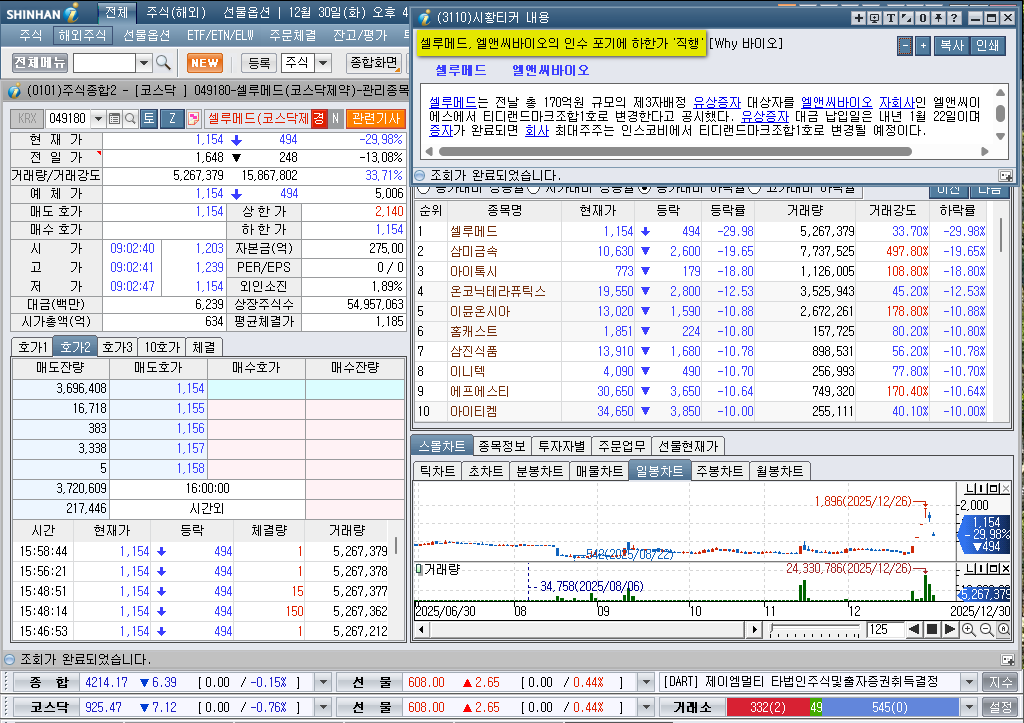This screenshot has height=723, width=1024.
Task: Click the screen-add icon in ticker status bar
Action: (1006, 176)
